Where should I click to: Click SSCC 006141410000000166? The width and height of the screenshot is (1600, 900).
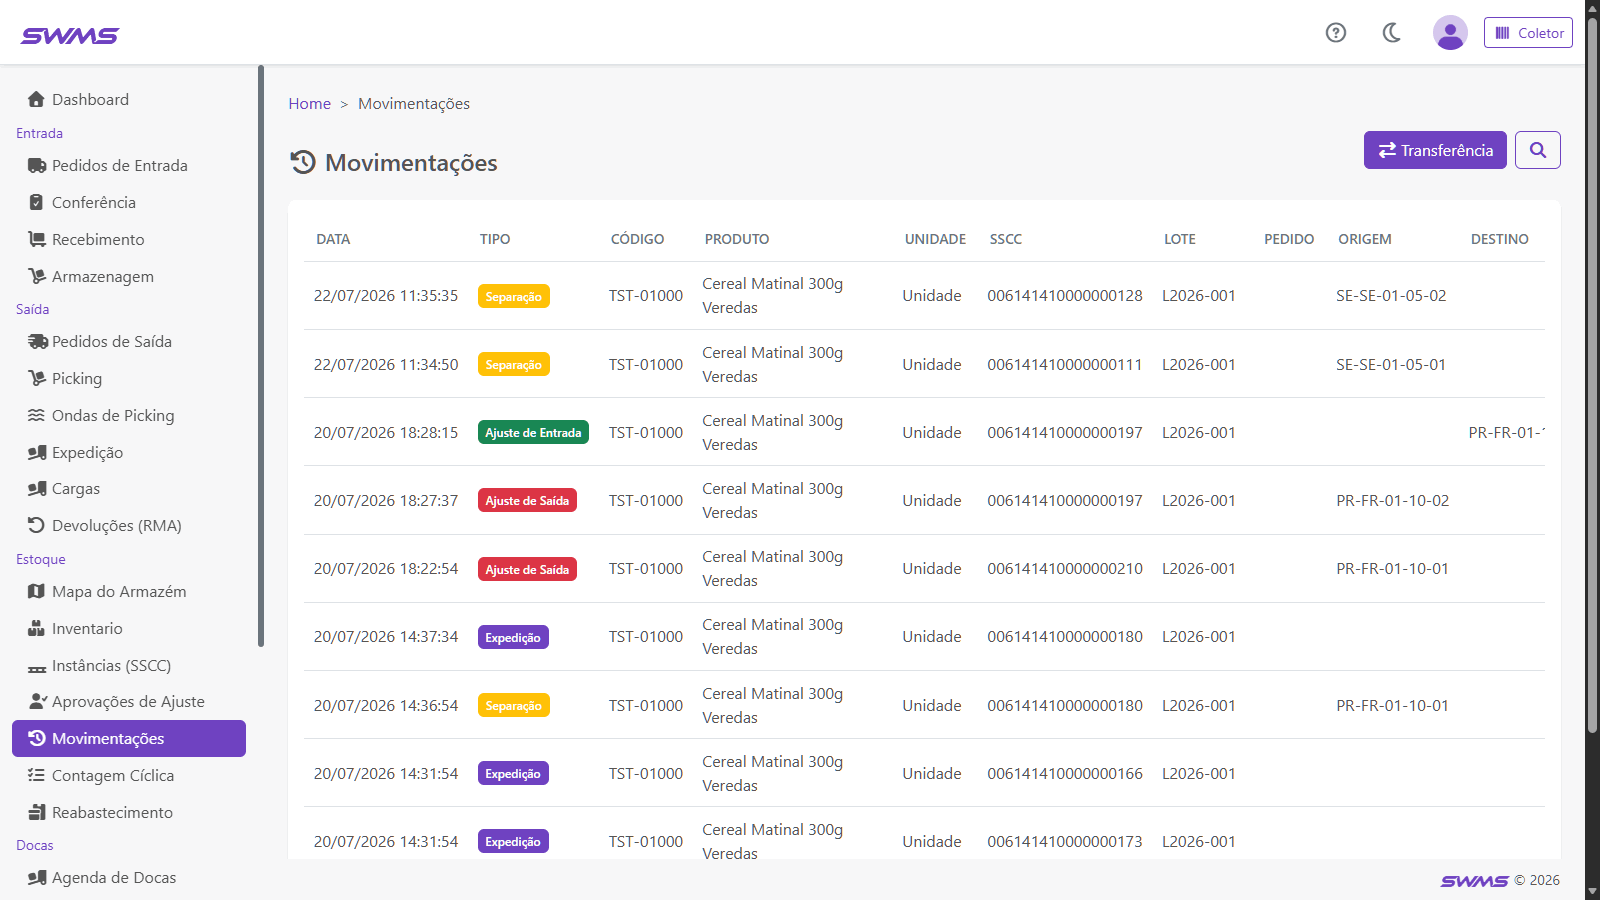[x=1065, y=773]
